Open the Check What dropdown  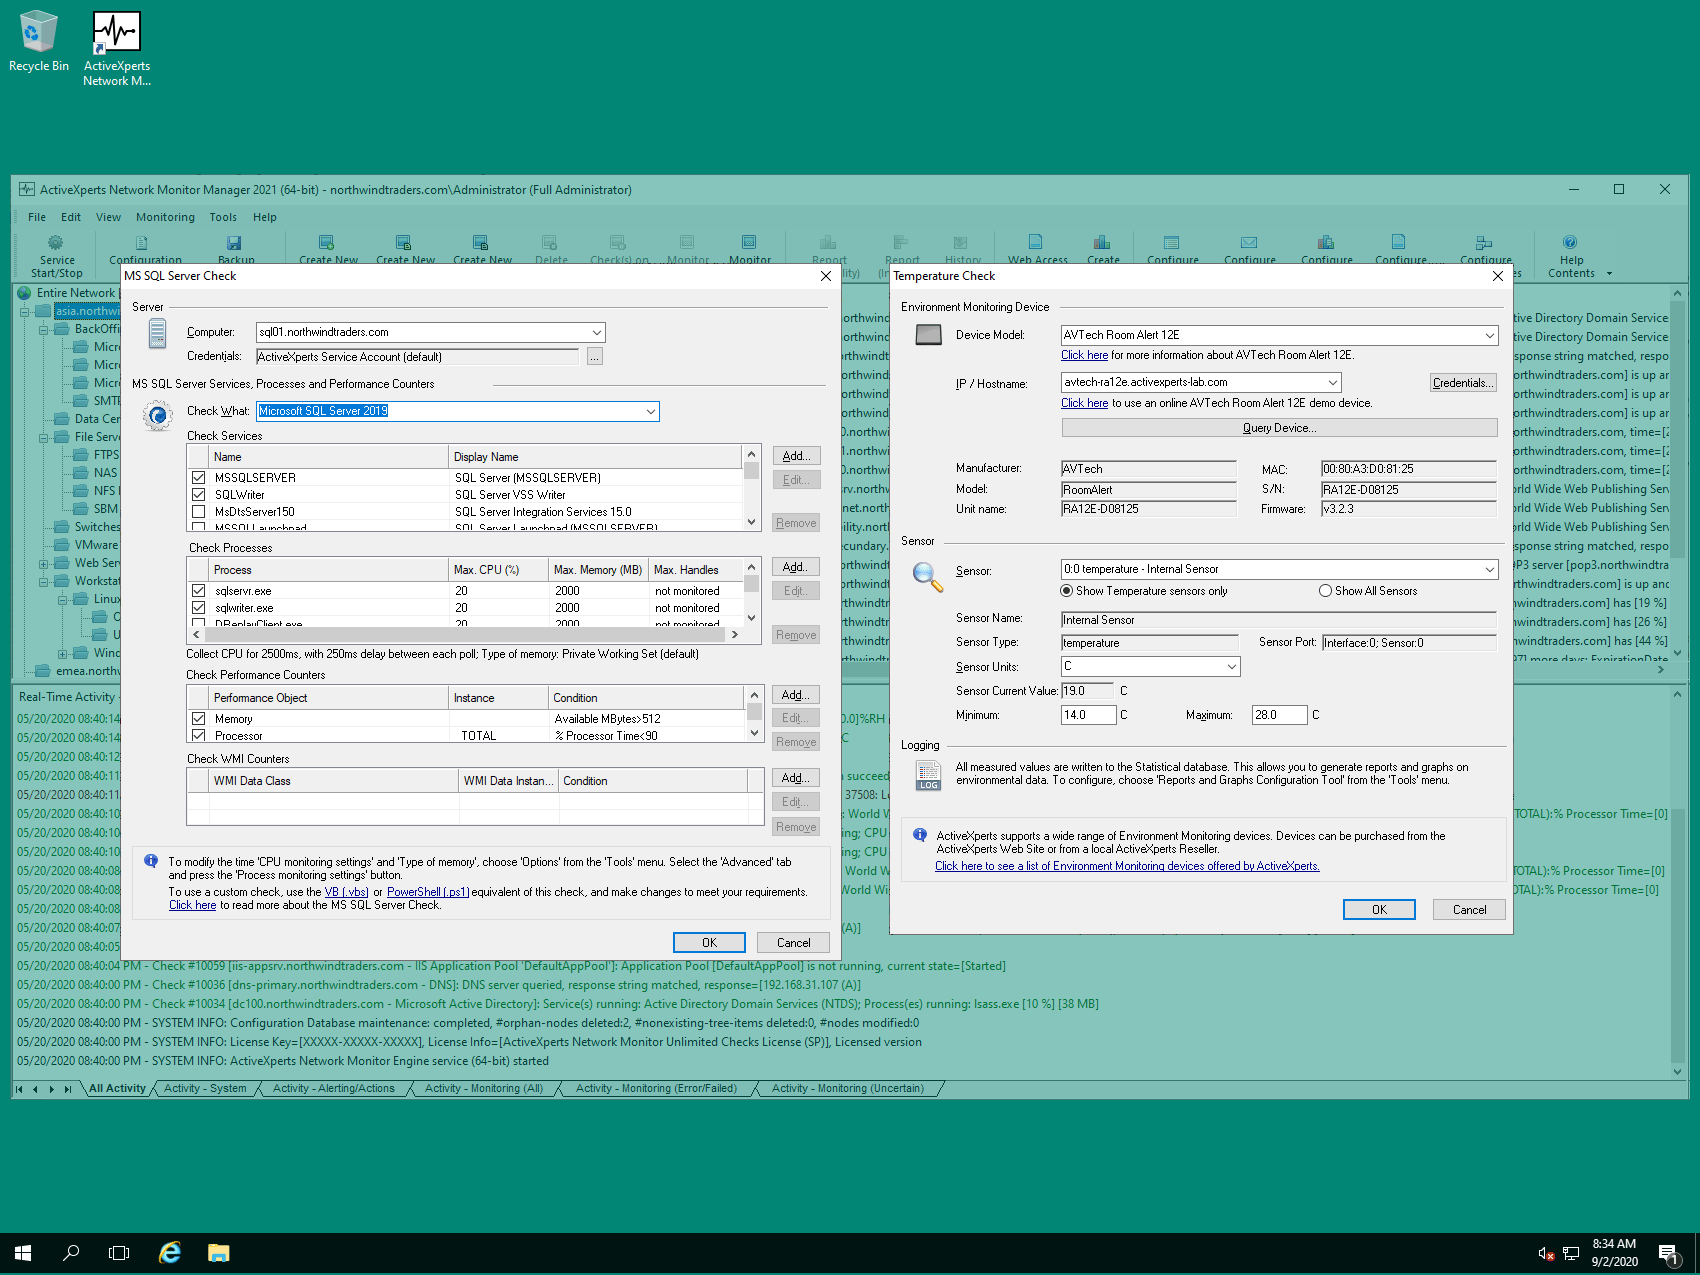[651, 411]
